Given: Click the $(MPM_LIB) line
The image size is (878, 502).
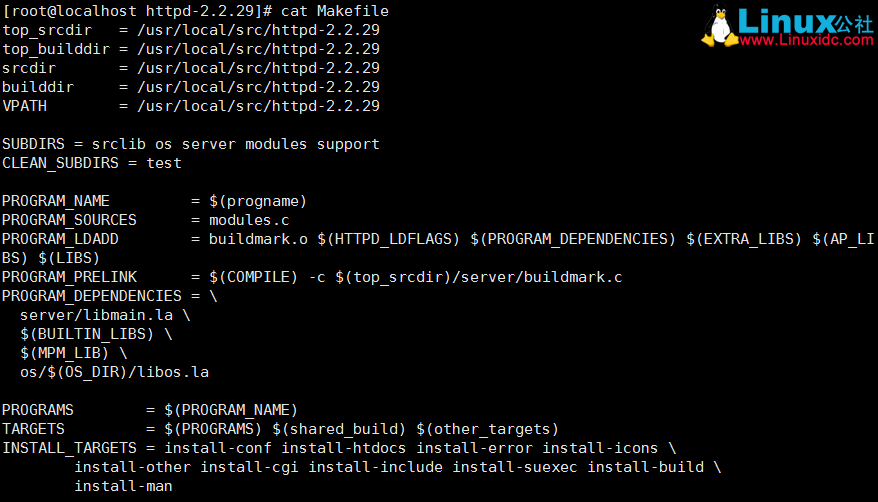Looking at the screenshot, I should click(74, 354).
